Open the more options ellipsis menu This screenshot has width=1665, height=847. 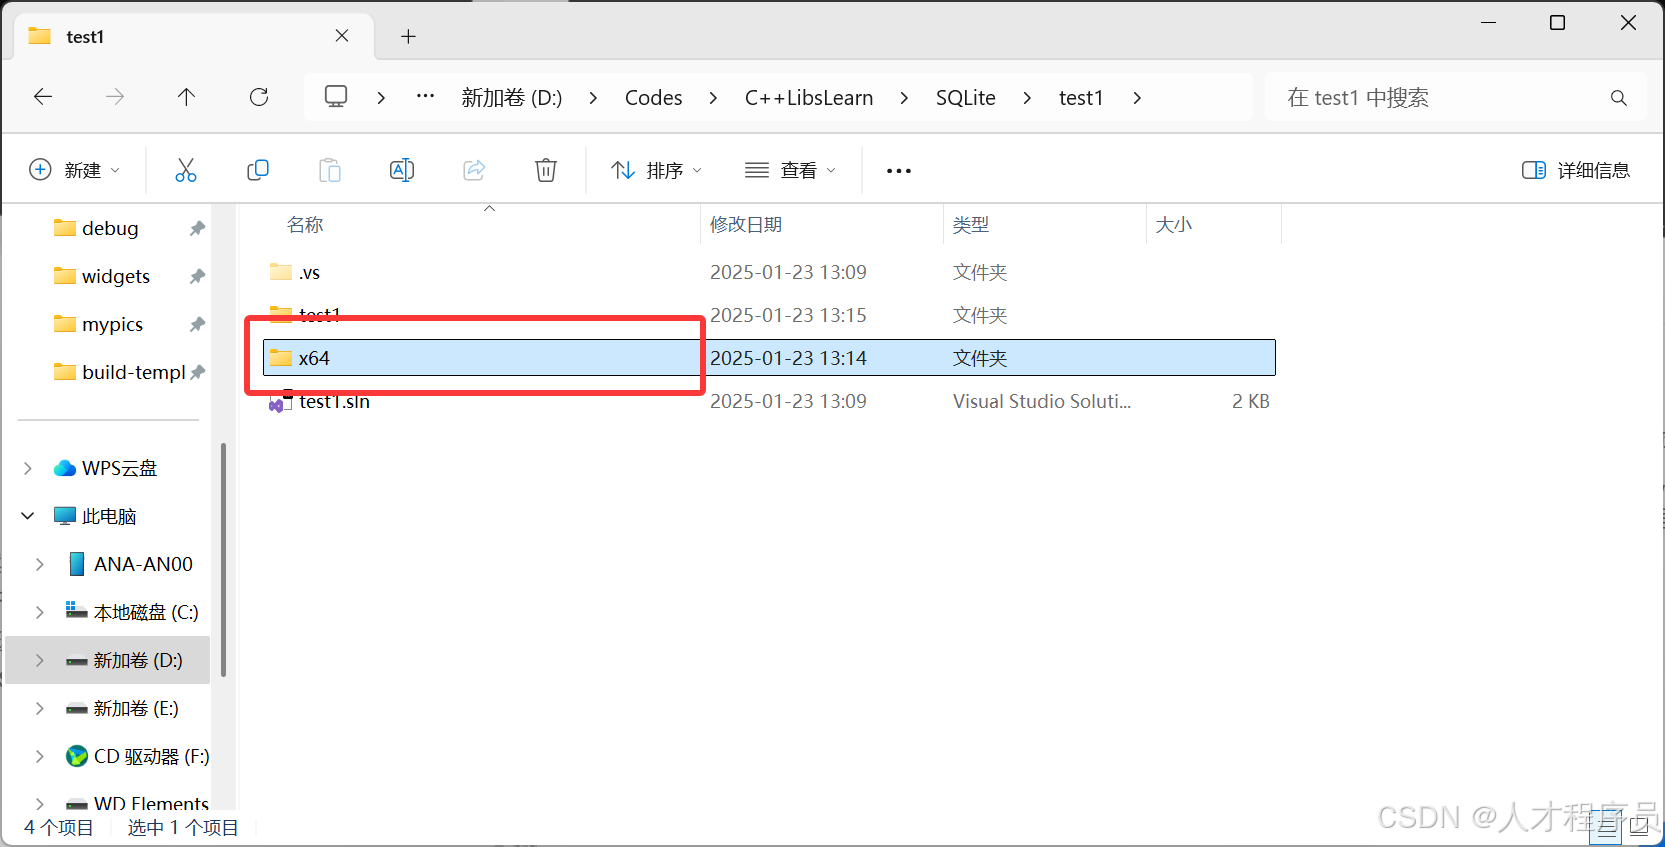point(899,171)
